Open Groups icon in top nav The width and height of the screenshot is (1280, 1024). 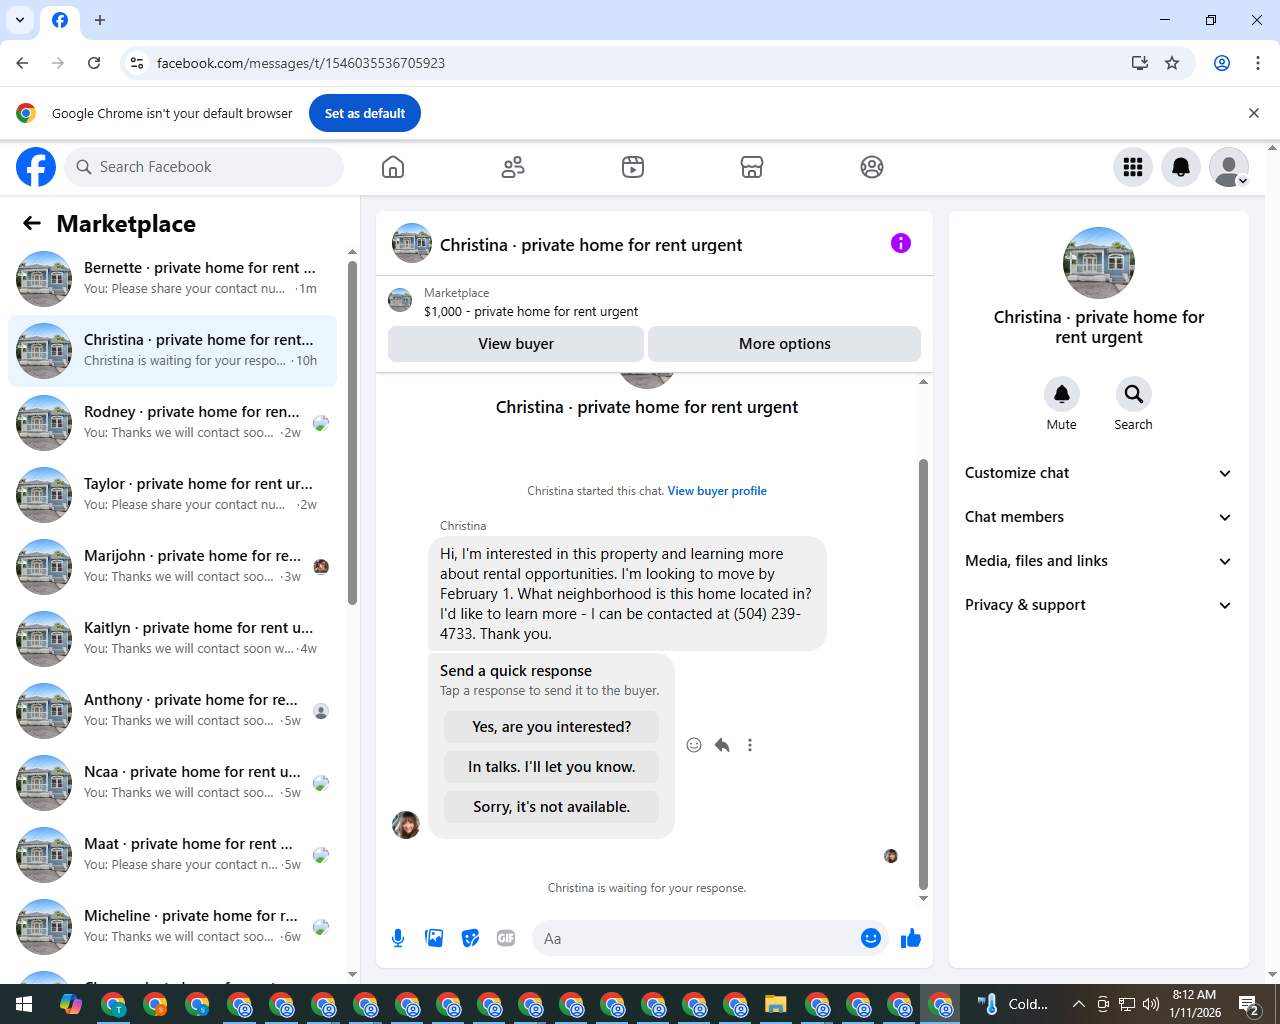pyautogui.click(x=872, y=167)
